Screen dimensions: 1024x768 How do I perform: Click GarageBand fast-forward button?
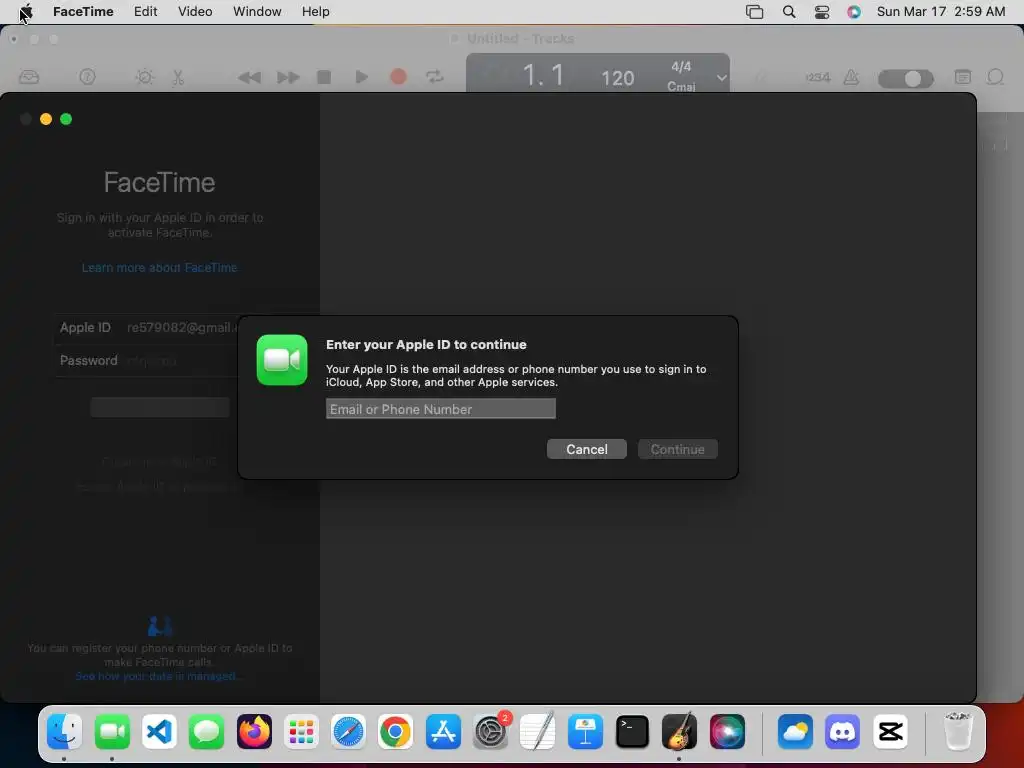coord(288,78)
